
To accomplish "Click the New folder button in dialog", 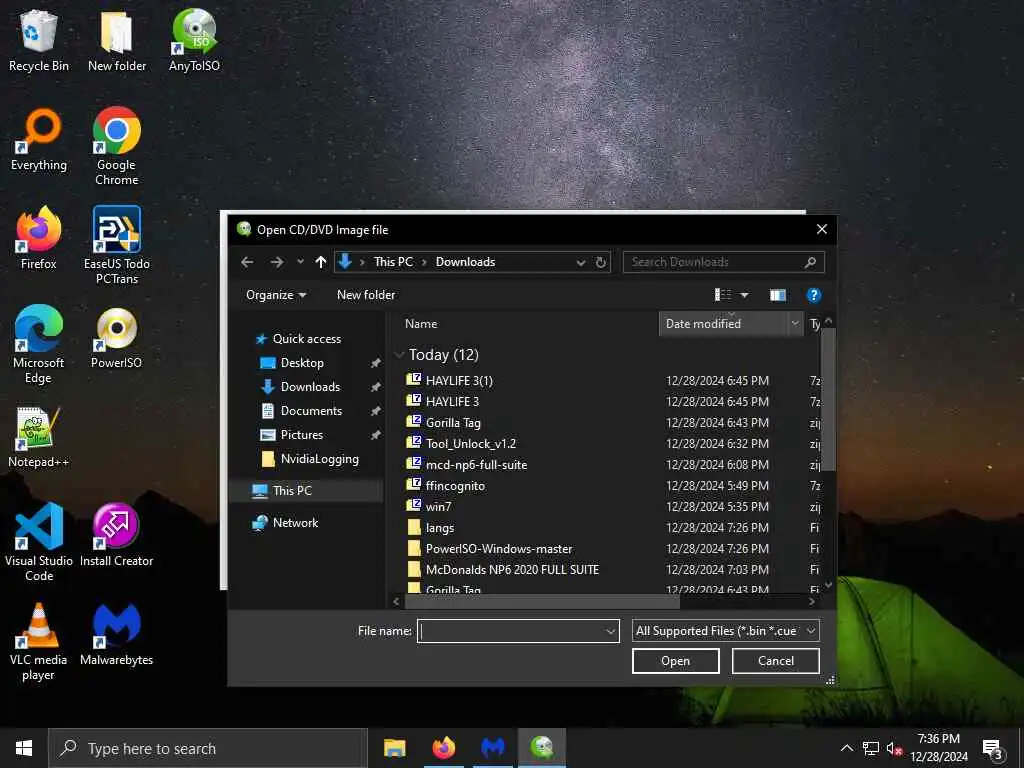I will (x=366, y=295).
